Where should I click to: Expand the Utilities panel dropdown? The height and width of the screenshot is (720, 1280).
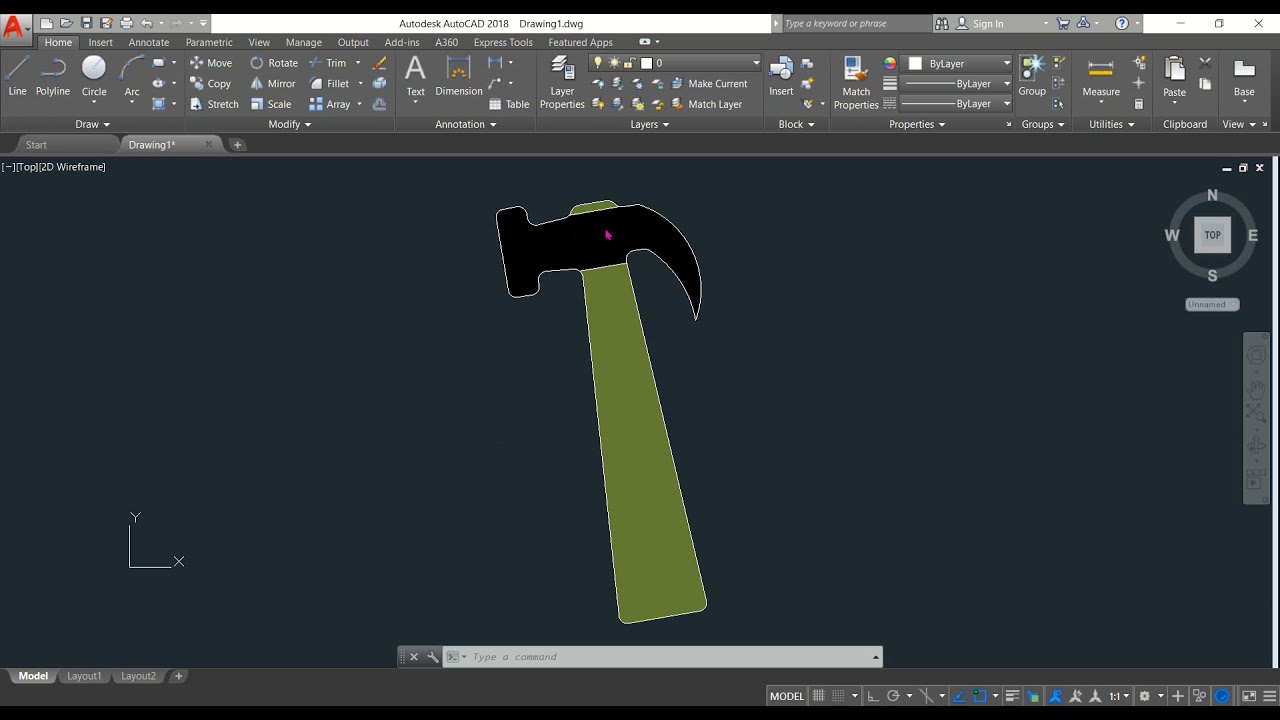(x=1112, y=124)
